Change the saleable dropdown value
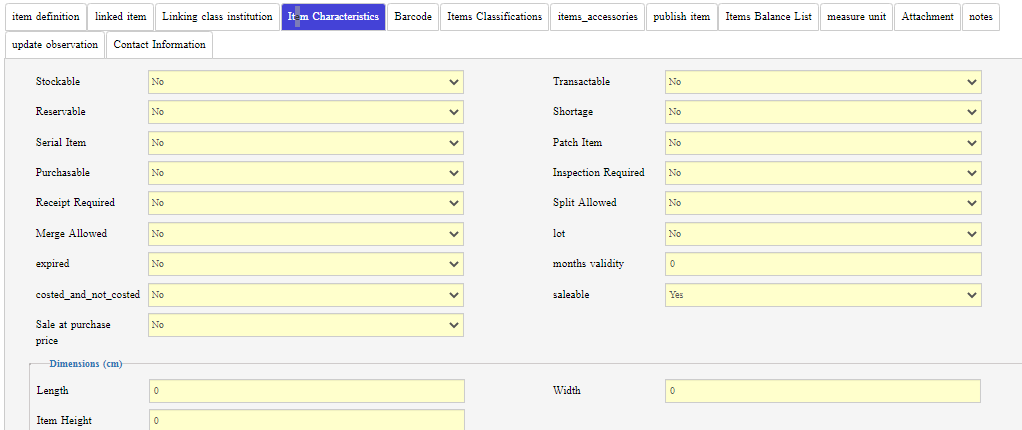 coord(822,295)
